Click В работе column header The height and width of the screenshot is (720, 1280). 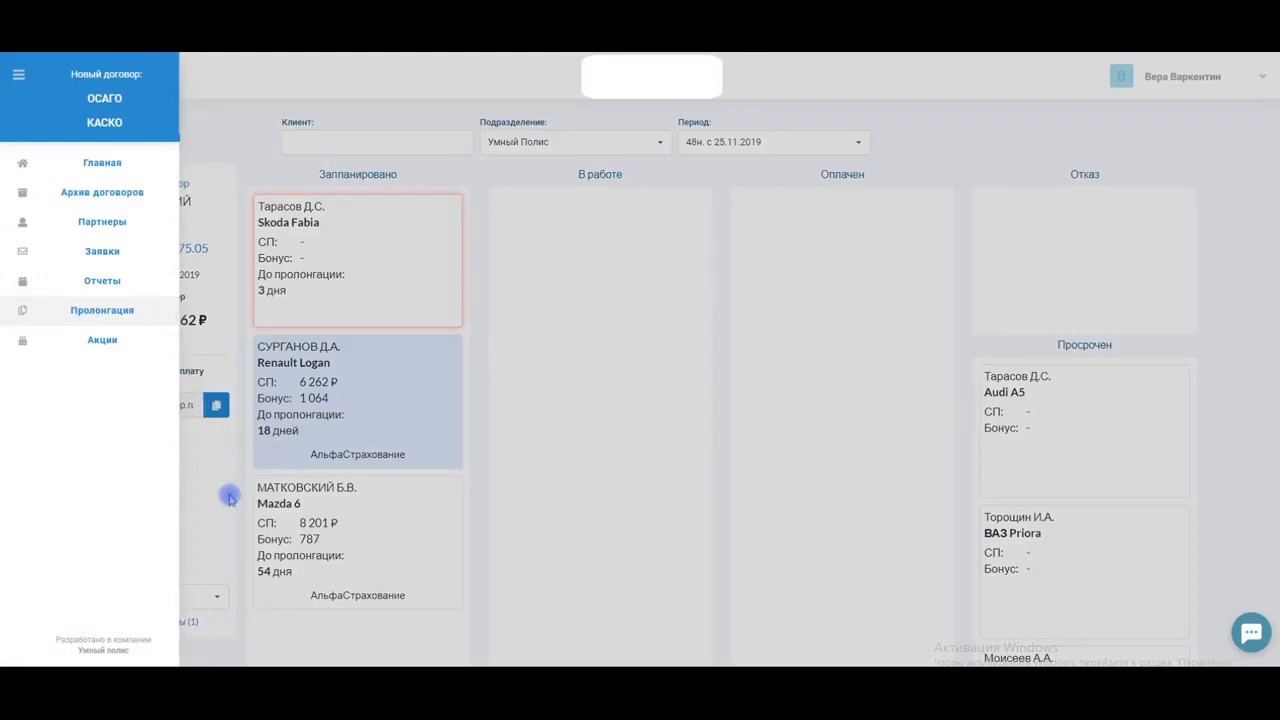point(600,174)
